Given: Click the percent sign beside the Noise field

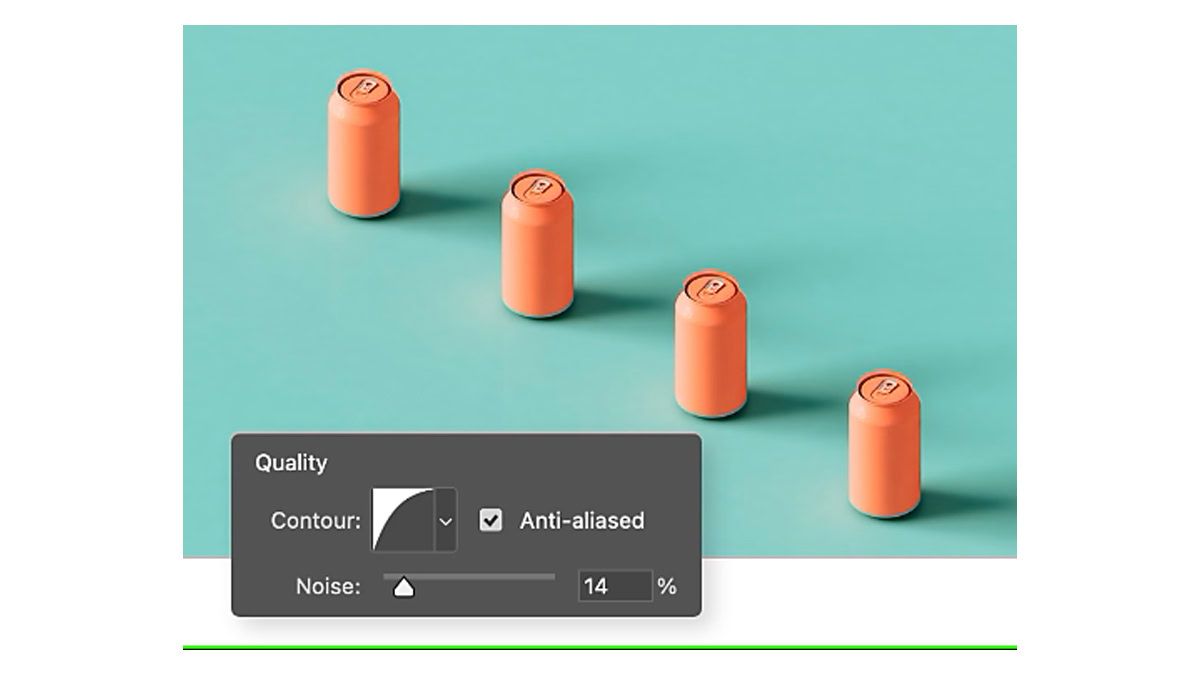Looking at the screenshot, I should (667, 587).
